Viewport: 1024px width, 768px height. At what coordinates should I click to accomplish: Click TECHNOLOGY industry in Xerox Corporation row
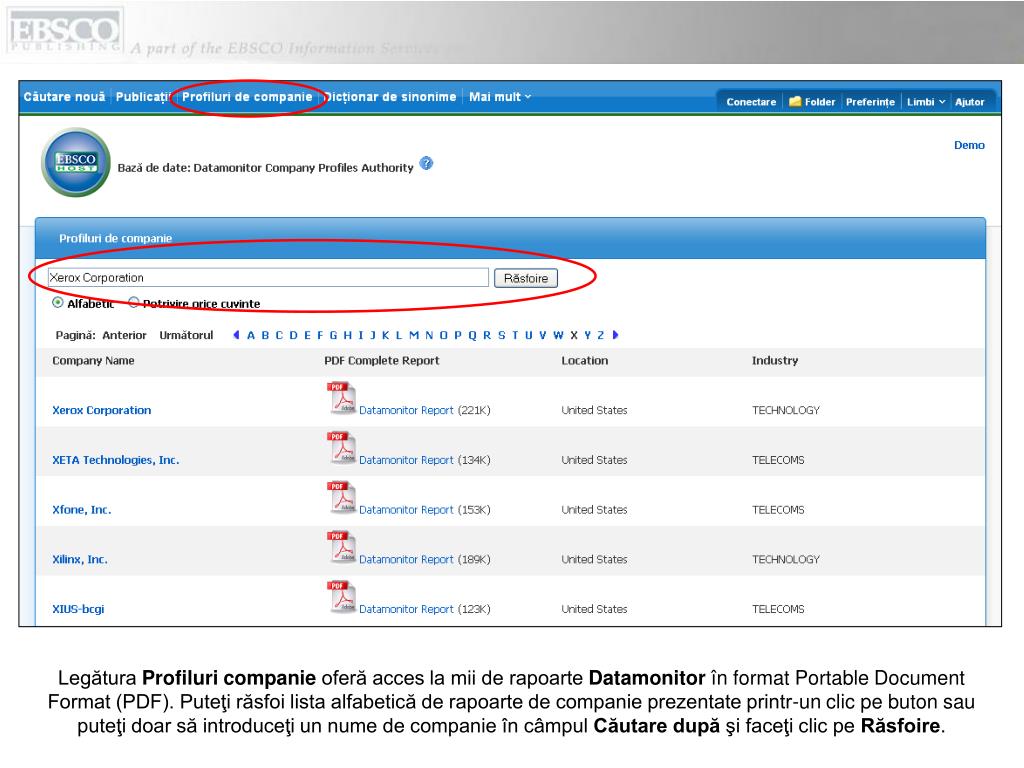coord(786,410)
